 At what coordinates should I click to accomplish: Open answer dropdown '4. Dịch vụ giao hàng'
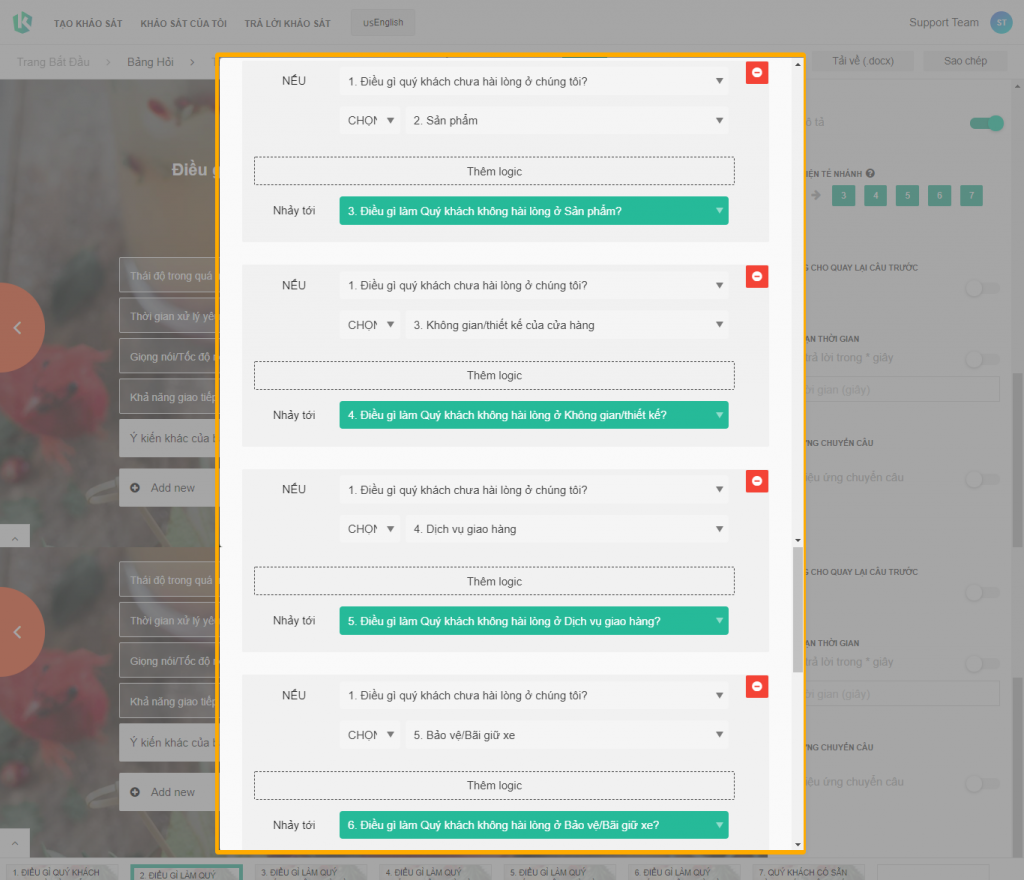[567, 529]
